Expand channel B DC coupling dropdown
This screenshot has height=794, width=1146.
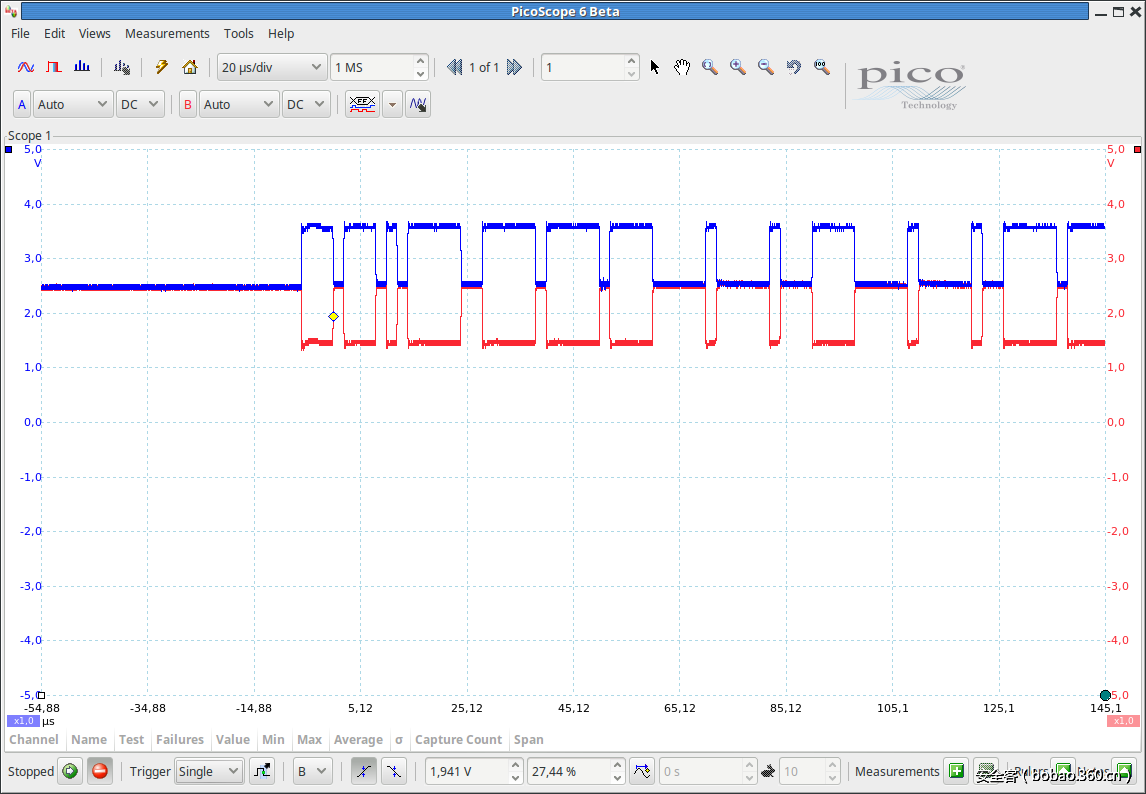tap(306, 104)
